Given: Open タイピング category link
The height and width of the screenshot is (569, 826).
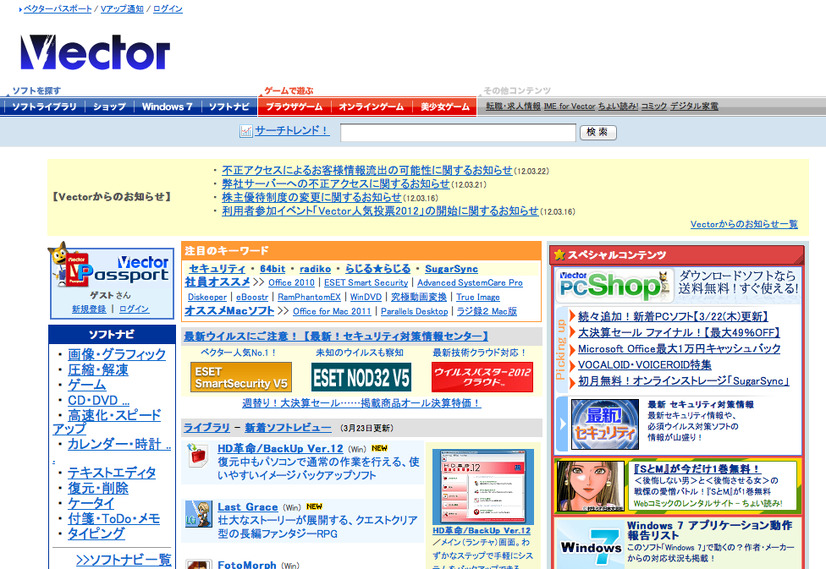Looking at the screenshot, I should [x=96, y=534].
